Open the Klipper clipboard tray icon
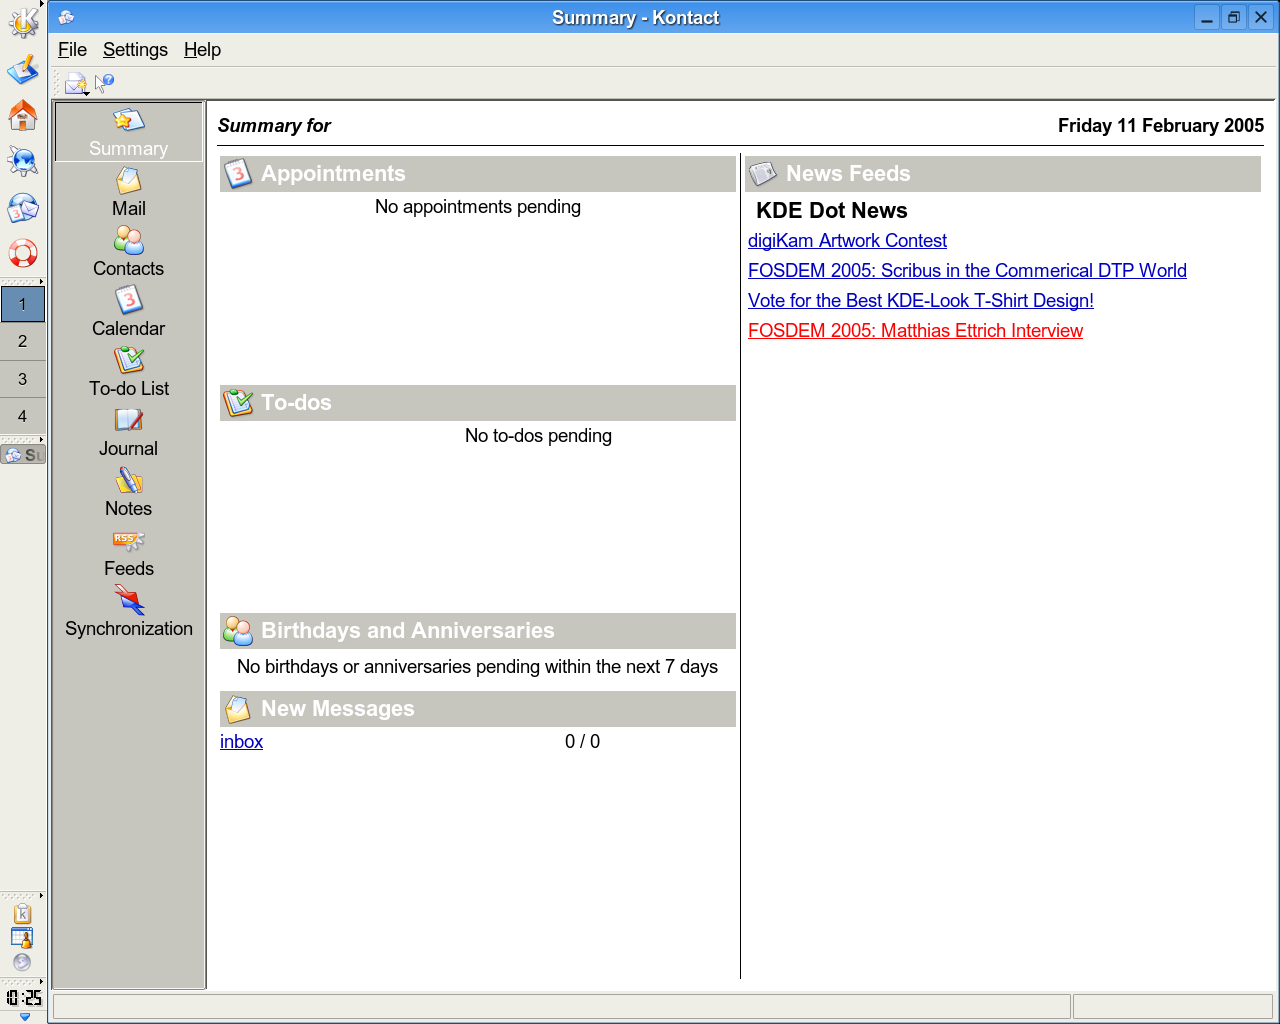 pos(22,914)
